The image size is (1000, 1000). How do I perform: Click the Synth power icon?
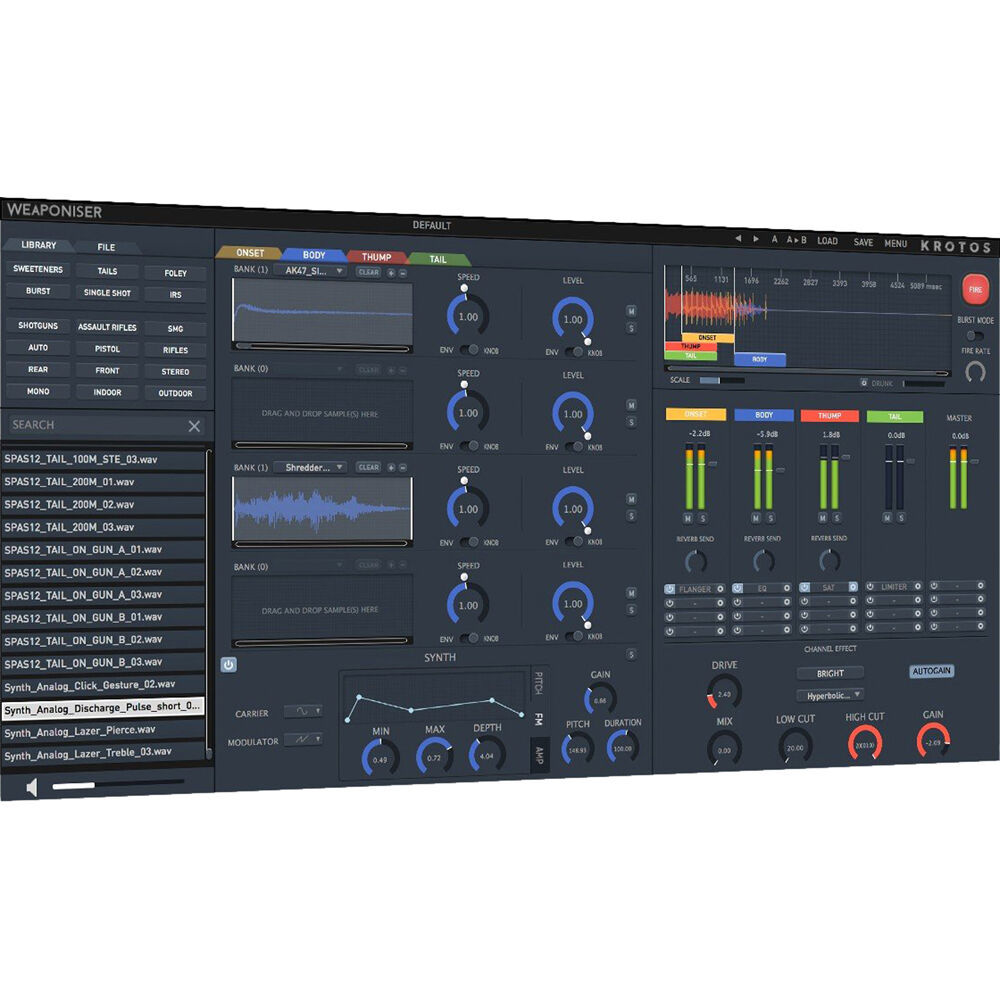click(x=228, y=664)
